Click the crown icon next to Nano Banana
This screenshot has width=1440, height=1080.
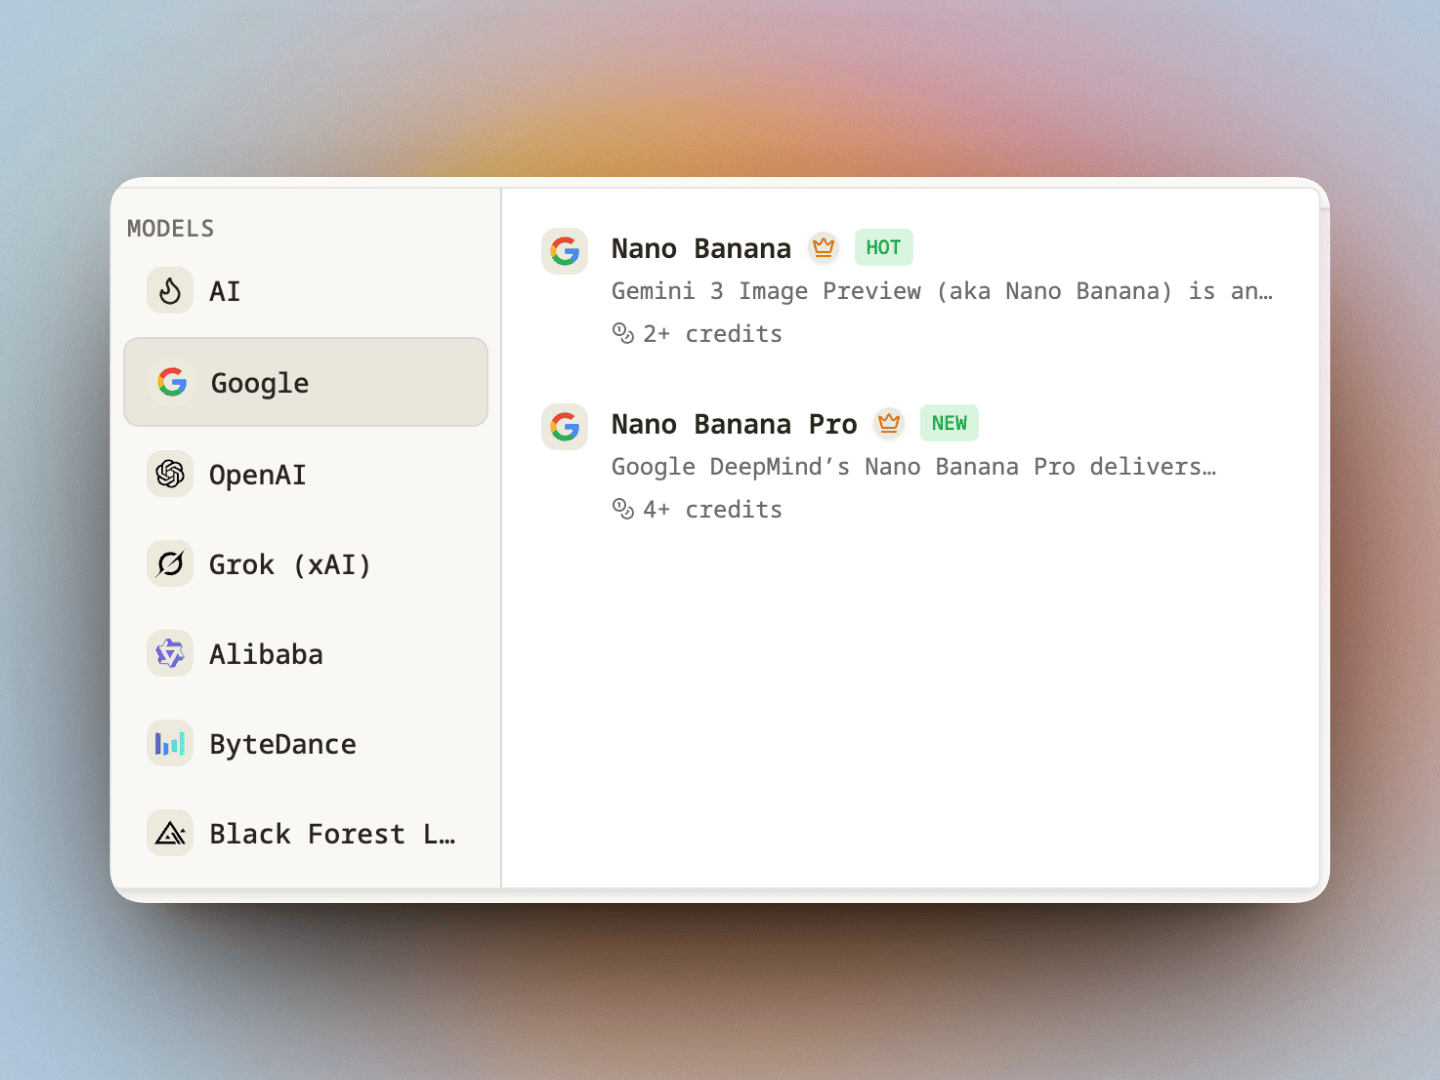[823, 247]
